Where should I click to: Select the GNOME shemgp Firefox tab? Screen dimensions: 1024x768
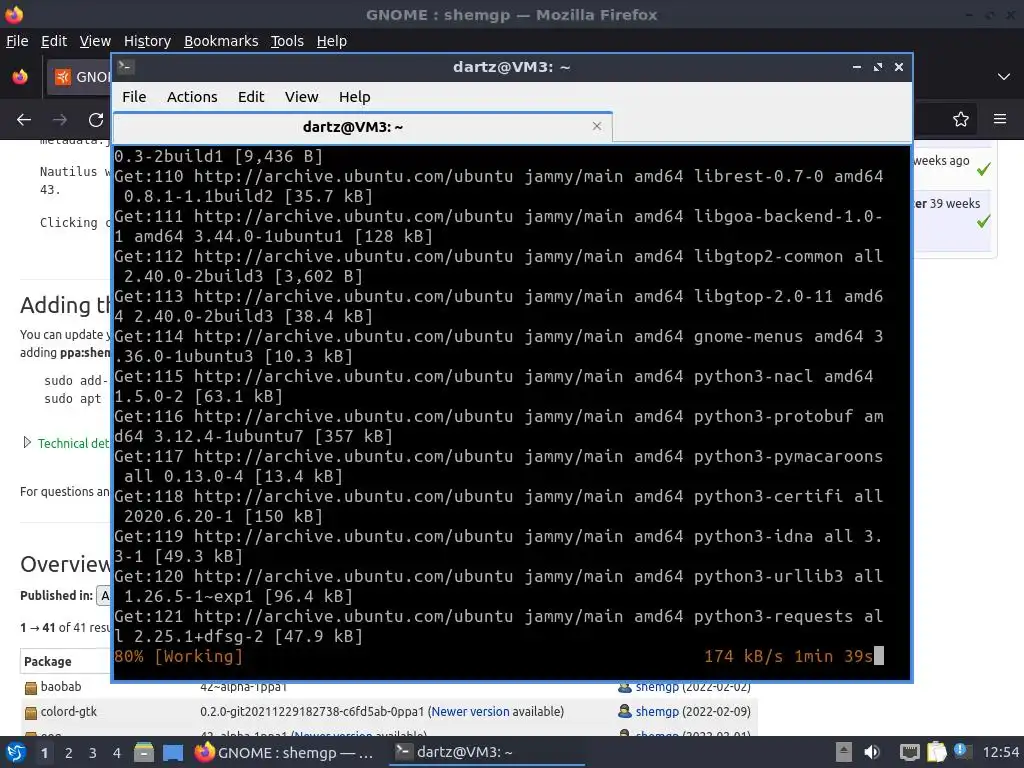(x=78, y=77)
